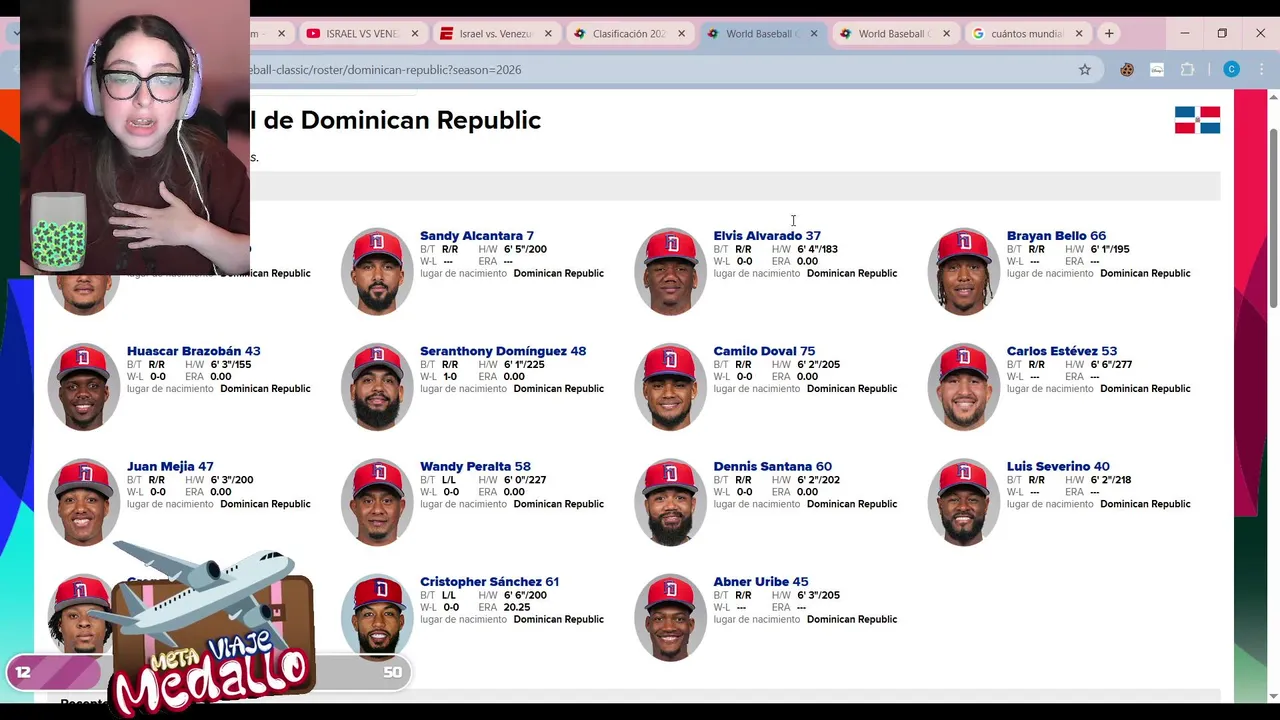1280x720 pixels.
Task: Open Elvis Alvarado 37 player link
Action: coord(767,236)
